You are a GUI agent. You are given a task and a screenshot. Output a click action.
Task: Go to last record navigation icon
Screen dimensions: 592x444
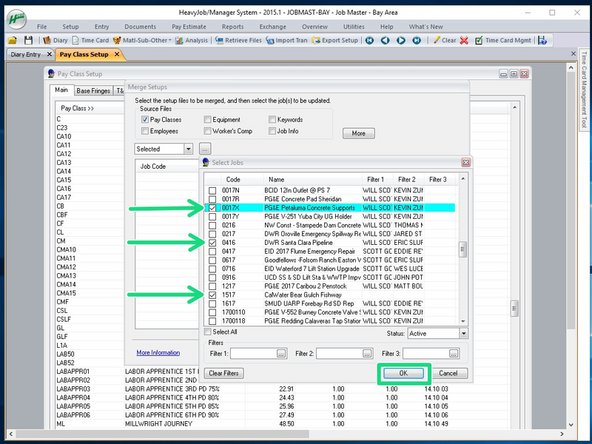tap(416, 40)
